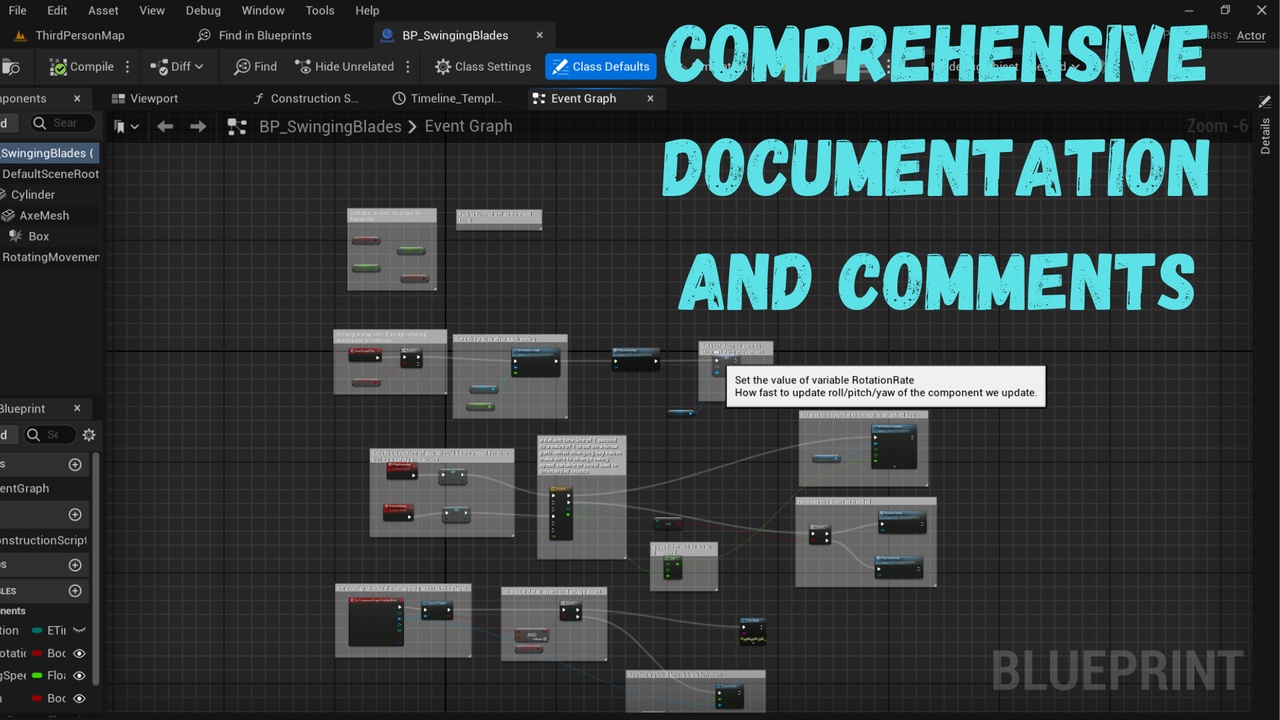The height and width of the screenshot is (720, 1280).
Task: Close the BP_SwingingBlades tab
Action: coord(540,35)
